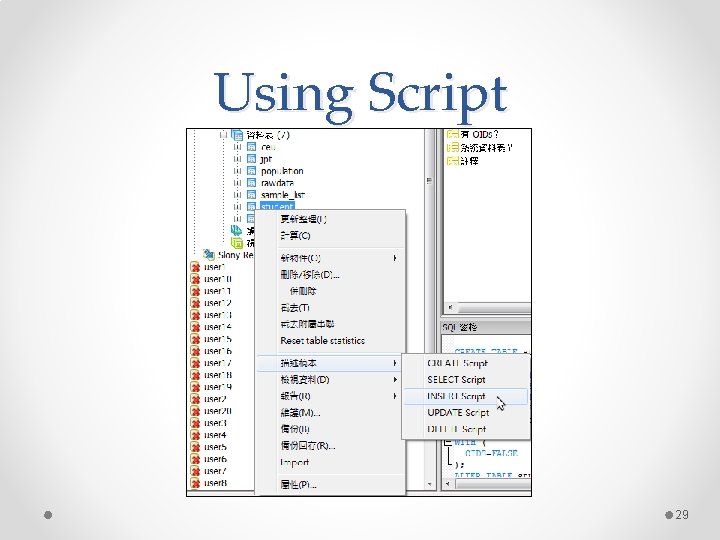Open the '新物件' submenu arrow
The image size is (720, 540).
pyautogui.click(x=394, y=258)
